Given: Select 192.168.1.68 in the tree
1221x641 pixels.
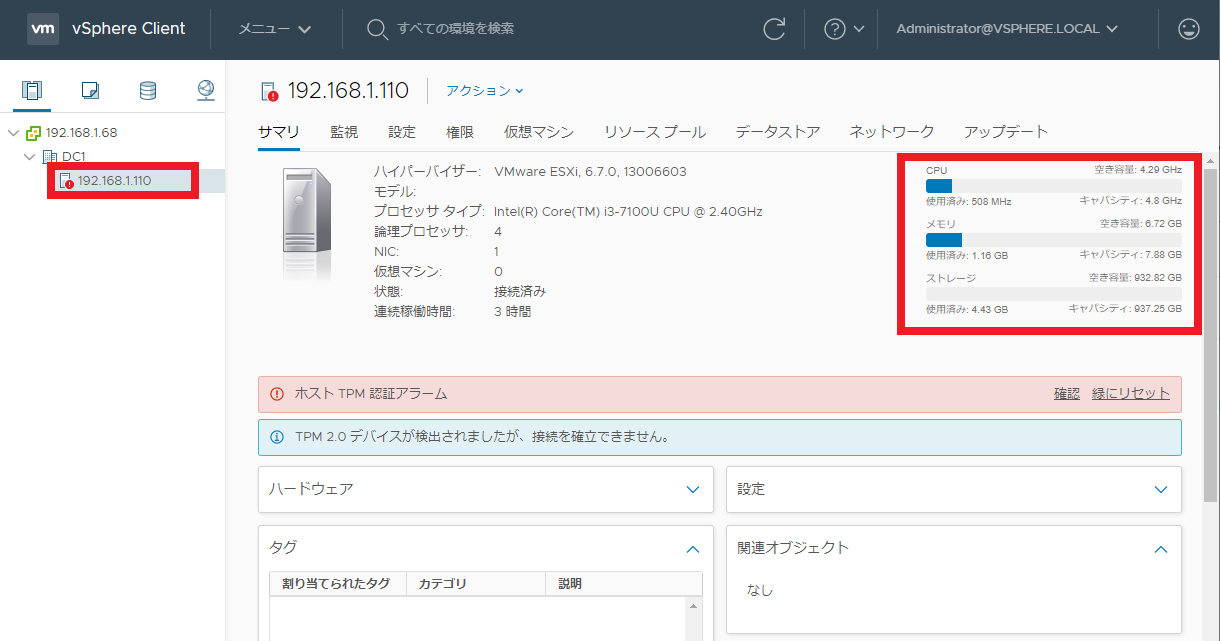Looking at the screenshot, I should [82, 133].
